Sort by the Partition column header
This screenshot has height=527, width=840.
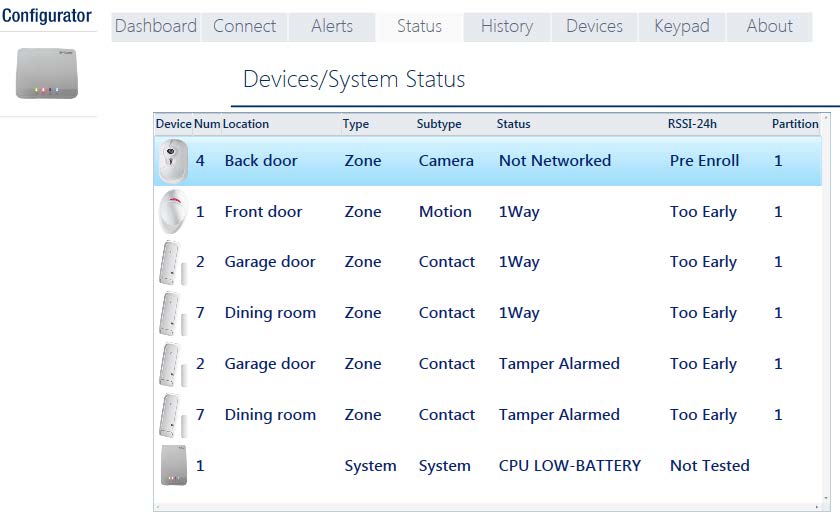coord(795,124)
